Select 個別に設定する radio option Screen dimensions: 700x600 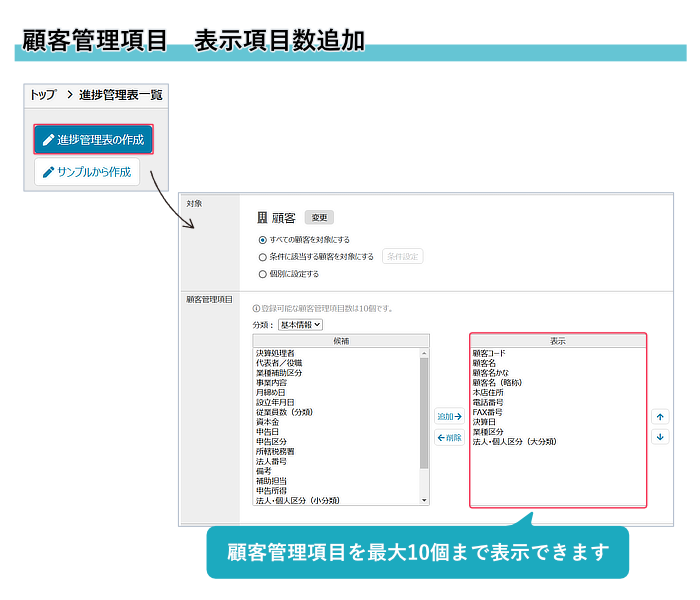(x=263, y=273)
